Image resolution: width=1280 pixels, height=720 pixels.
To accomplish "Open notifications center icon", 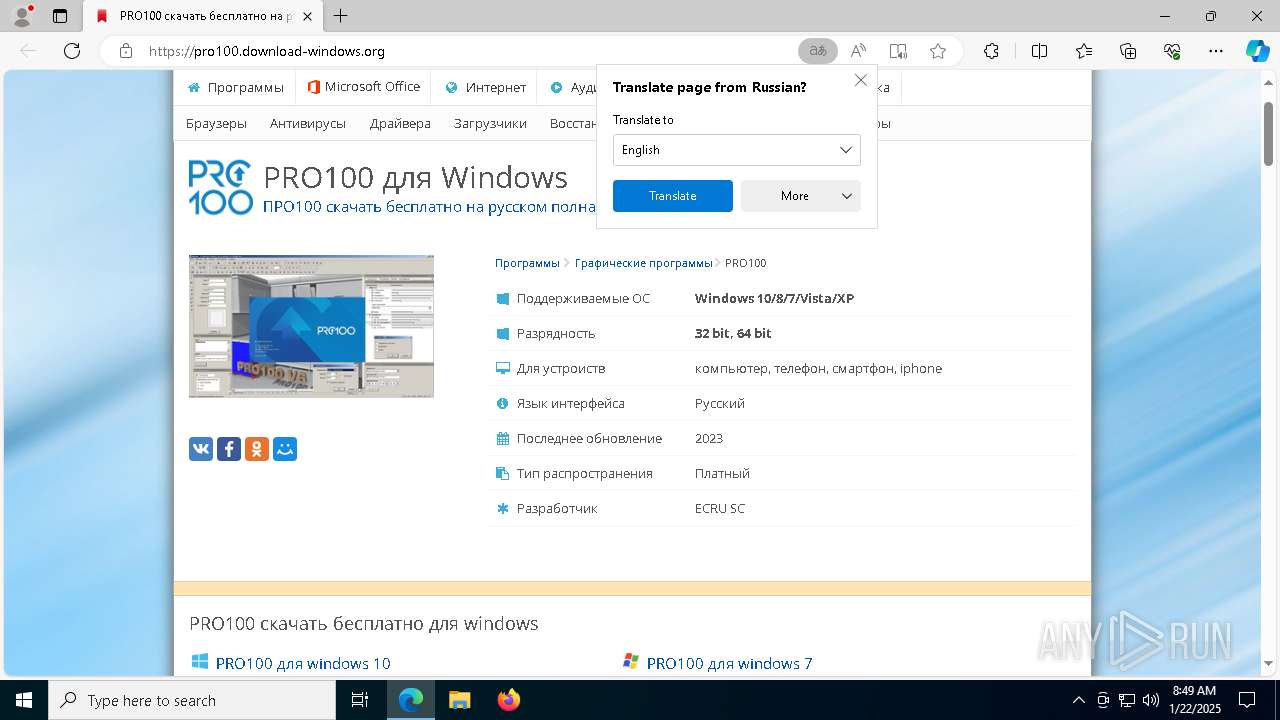I will point(1247,700).
